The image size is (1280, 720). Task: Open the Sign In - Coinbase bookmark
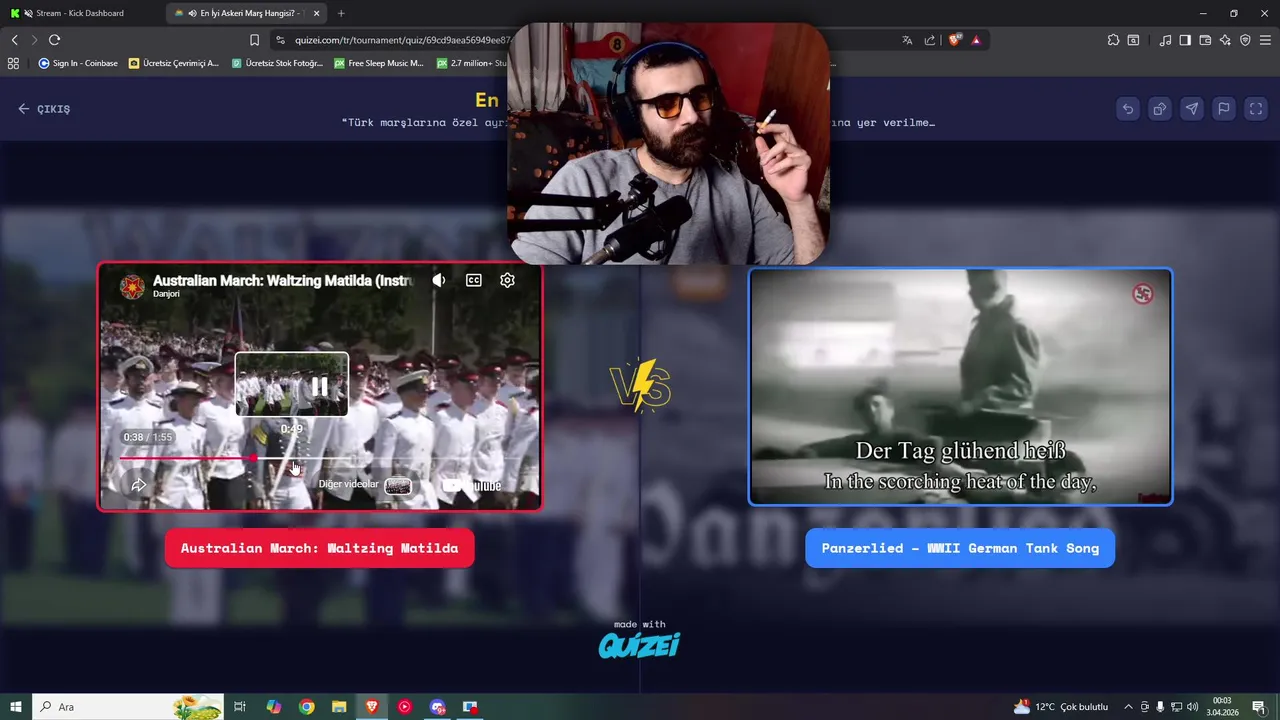click(78, 63)
